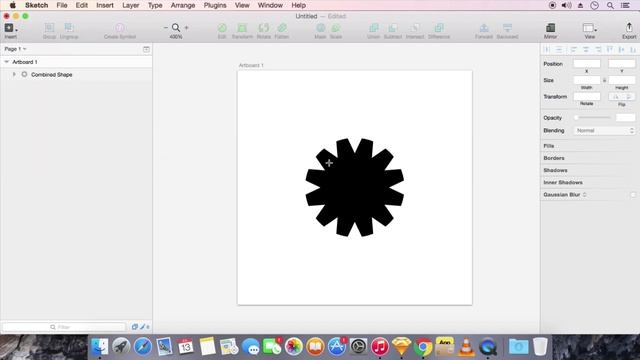Adjust the Opacity slider
Image resolution: width=640 pixels, height=360 pixels.
click(x=593, y=118)
